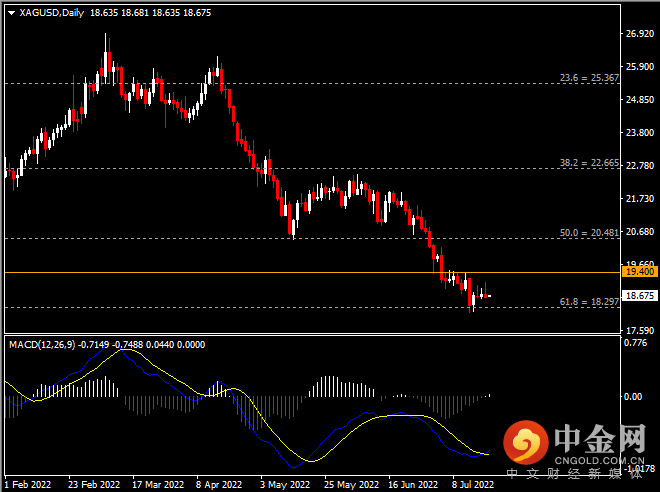Click the 25 May 2022 date label

coord(351,485)
